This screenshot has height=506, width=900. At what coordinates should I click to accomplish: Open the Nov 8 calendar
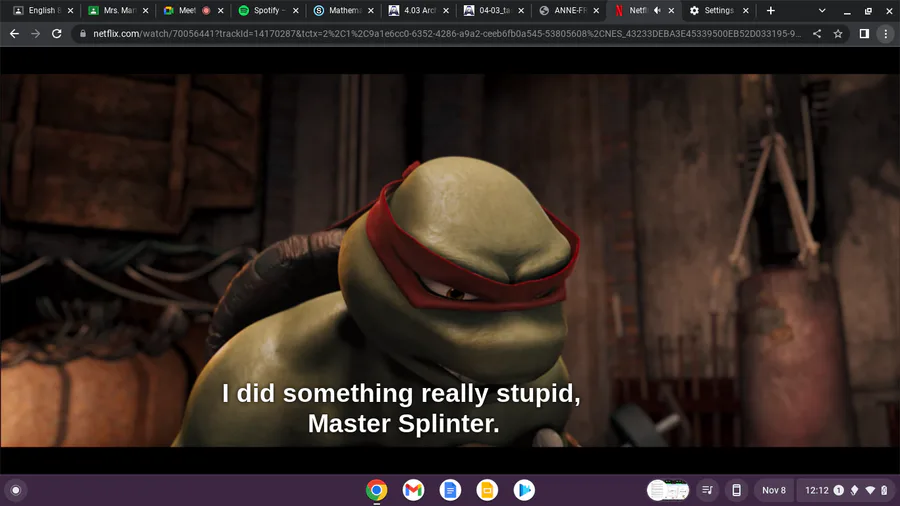coord(774,490)
